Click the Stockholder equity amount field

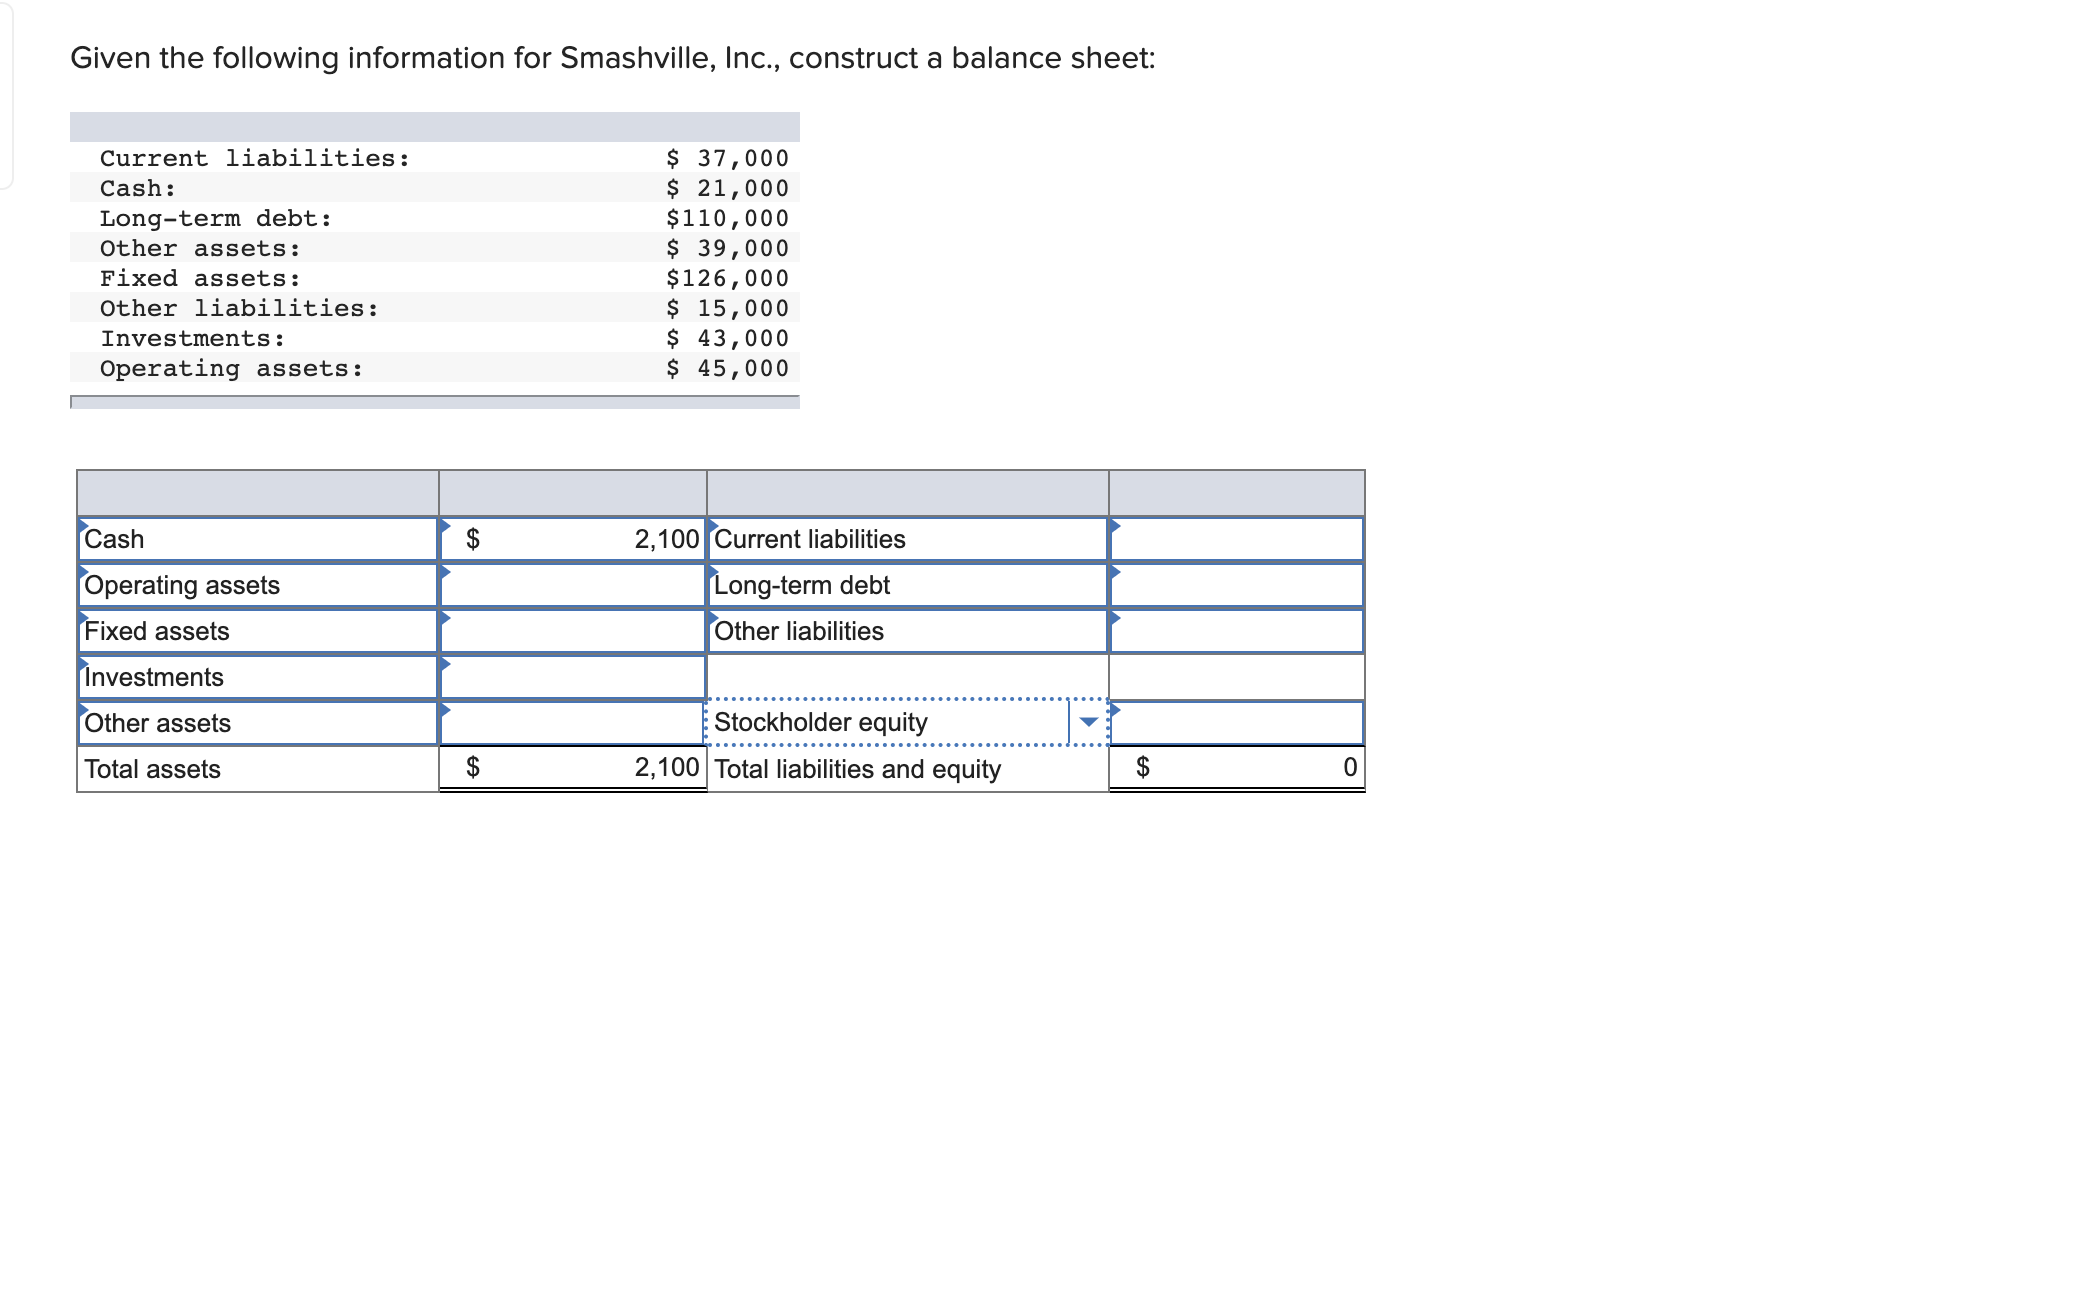tap(1236, 723)
